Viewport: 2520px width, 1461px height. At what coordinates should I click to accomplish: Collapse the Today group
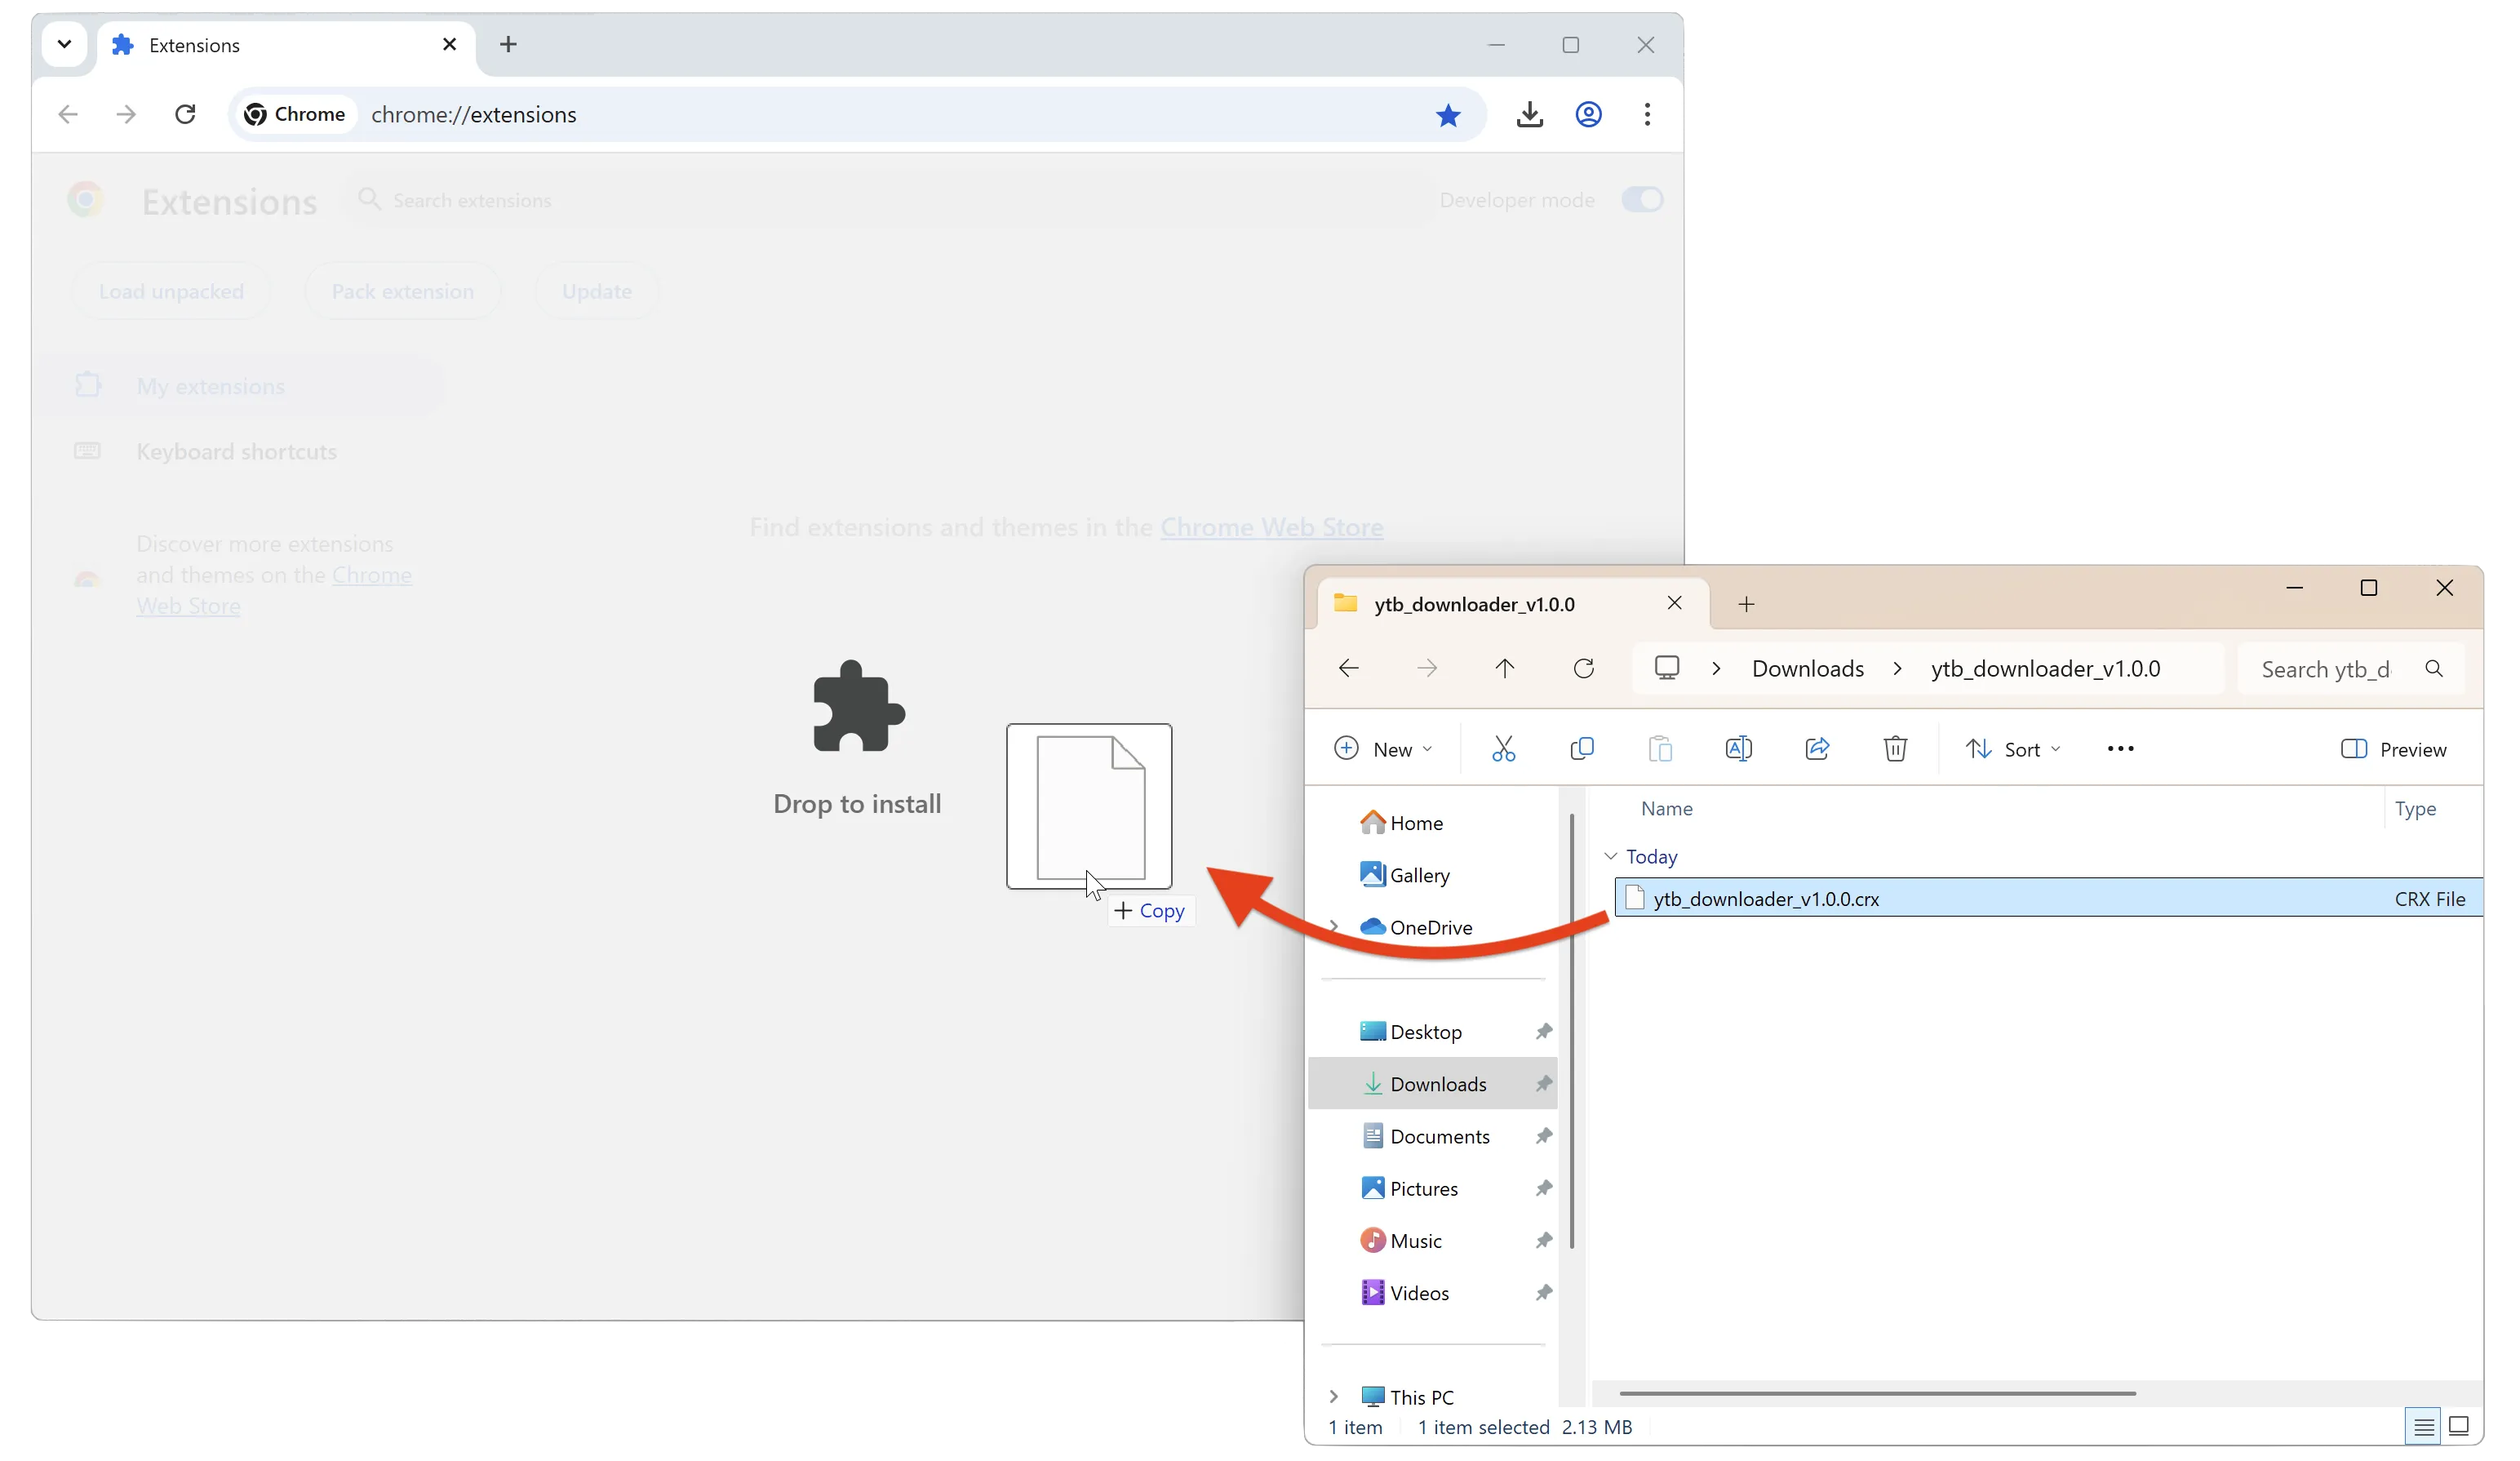point(1610,856)
